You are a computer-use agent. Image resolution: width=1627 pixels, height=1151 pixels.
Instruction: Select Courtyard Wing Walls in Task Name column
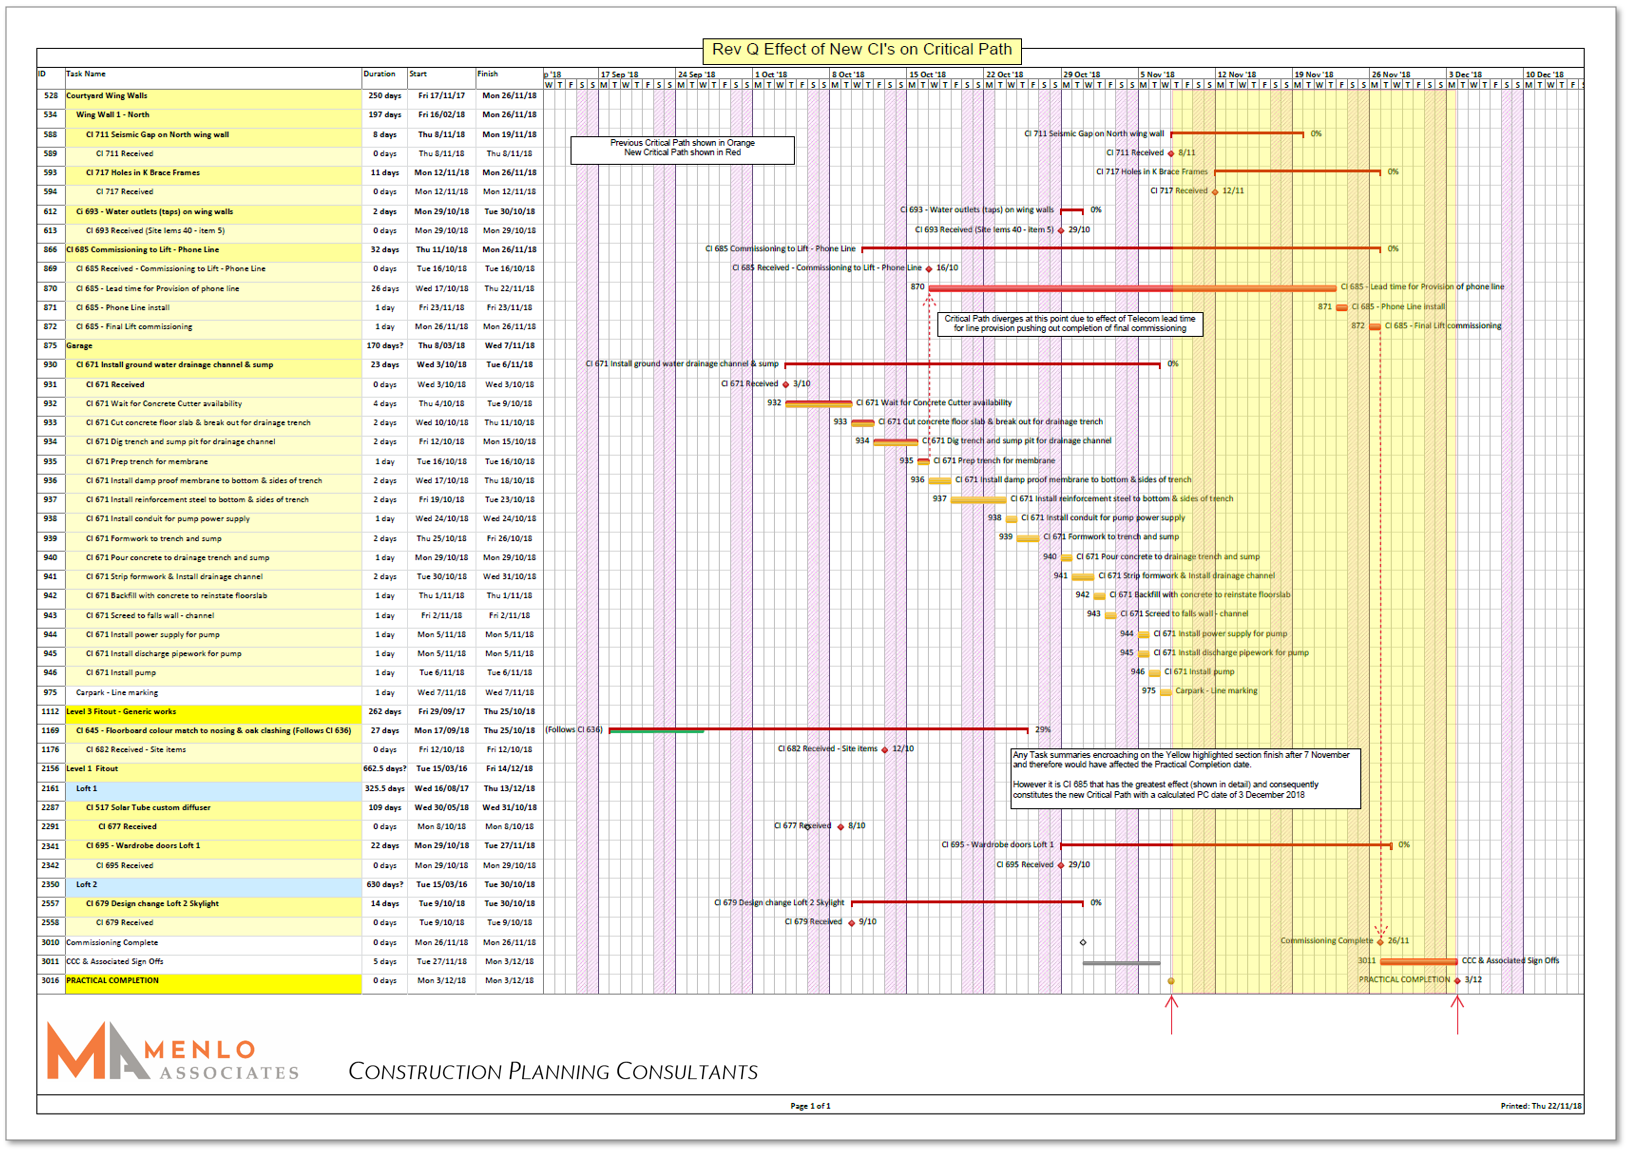106,96
